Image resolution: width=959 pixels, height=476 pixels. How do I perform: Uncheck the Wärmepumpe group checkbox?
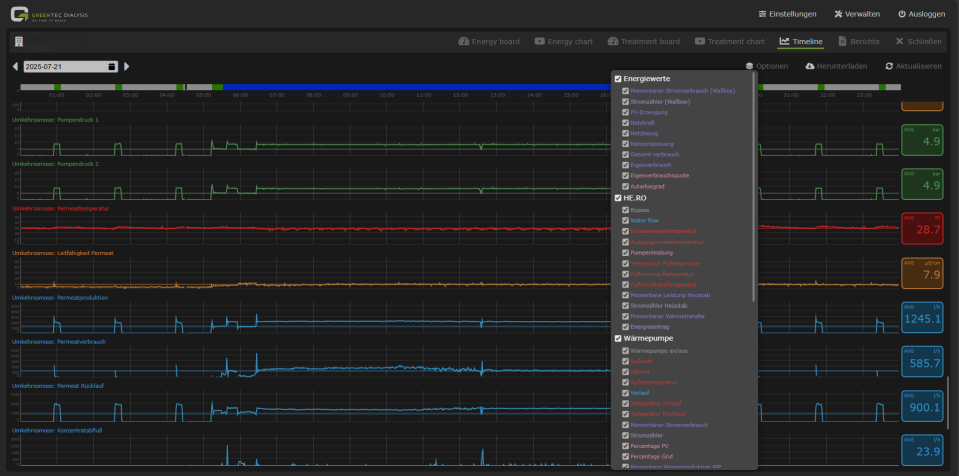pyautogui.click(x=617, y=338)
